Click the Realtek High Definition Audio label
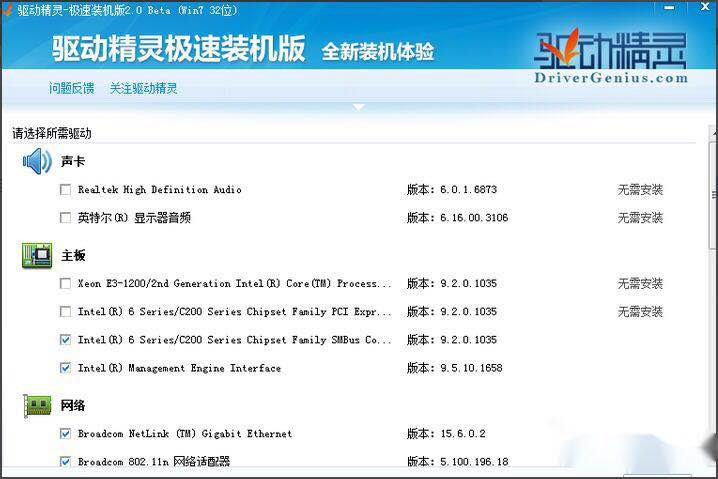The image size is (718, 479). tap(159, 190)
